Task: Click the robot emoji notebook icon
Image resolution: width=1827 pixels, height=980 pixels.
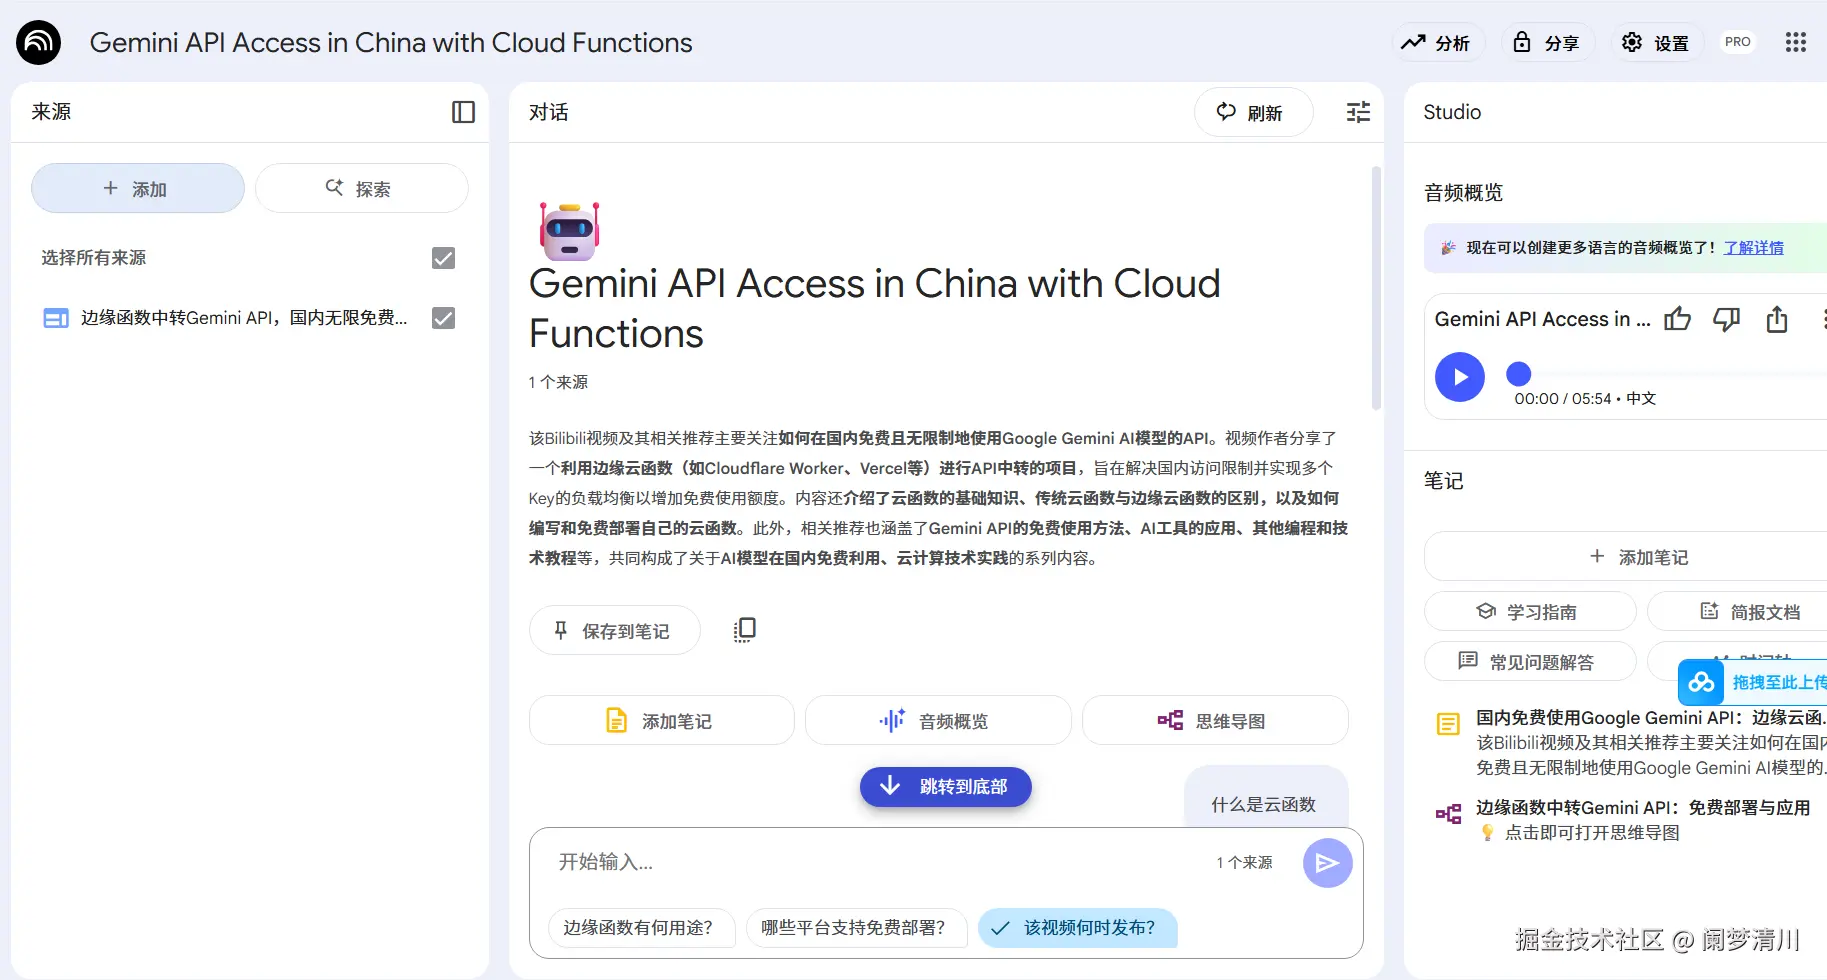Action: [x=569, y=230]
